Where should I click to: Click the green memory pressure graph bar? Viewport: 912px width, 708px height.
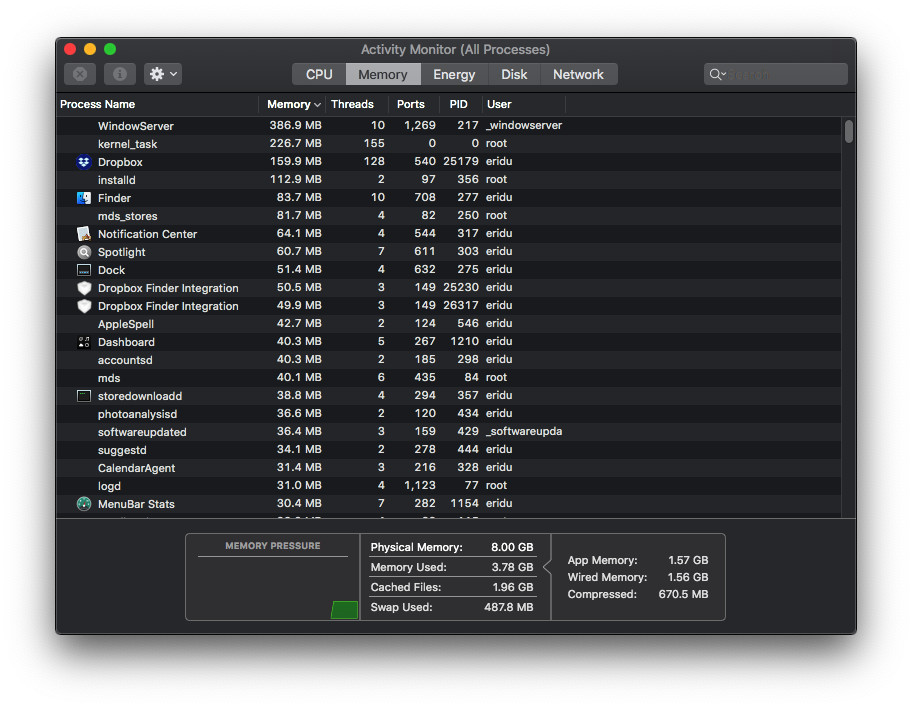coord(344,610)
